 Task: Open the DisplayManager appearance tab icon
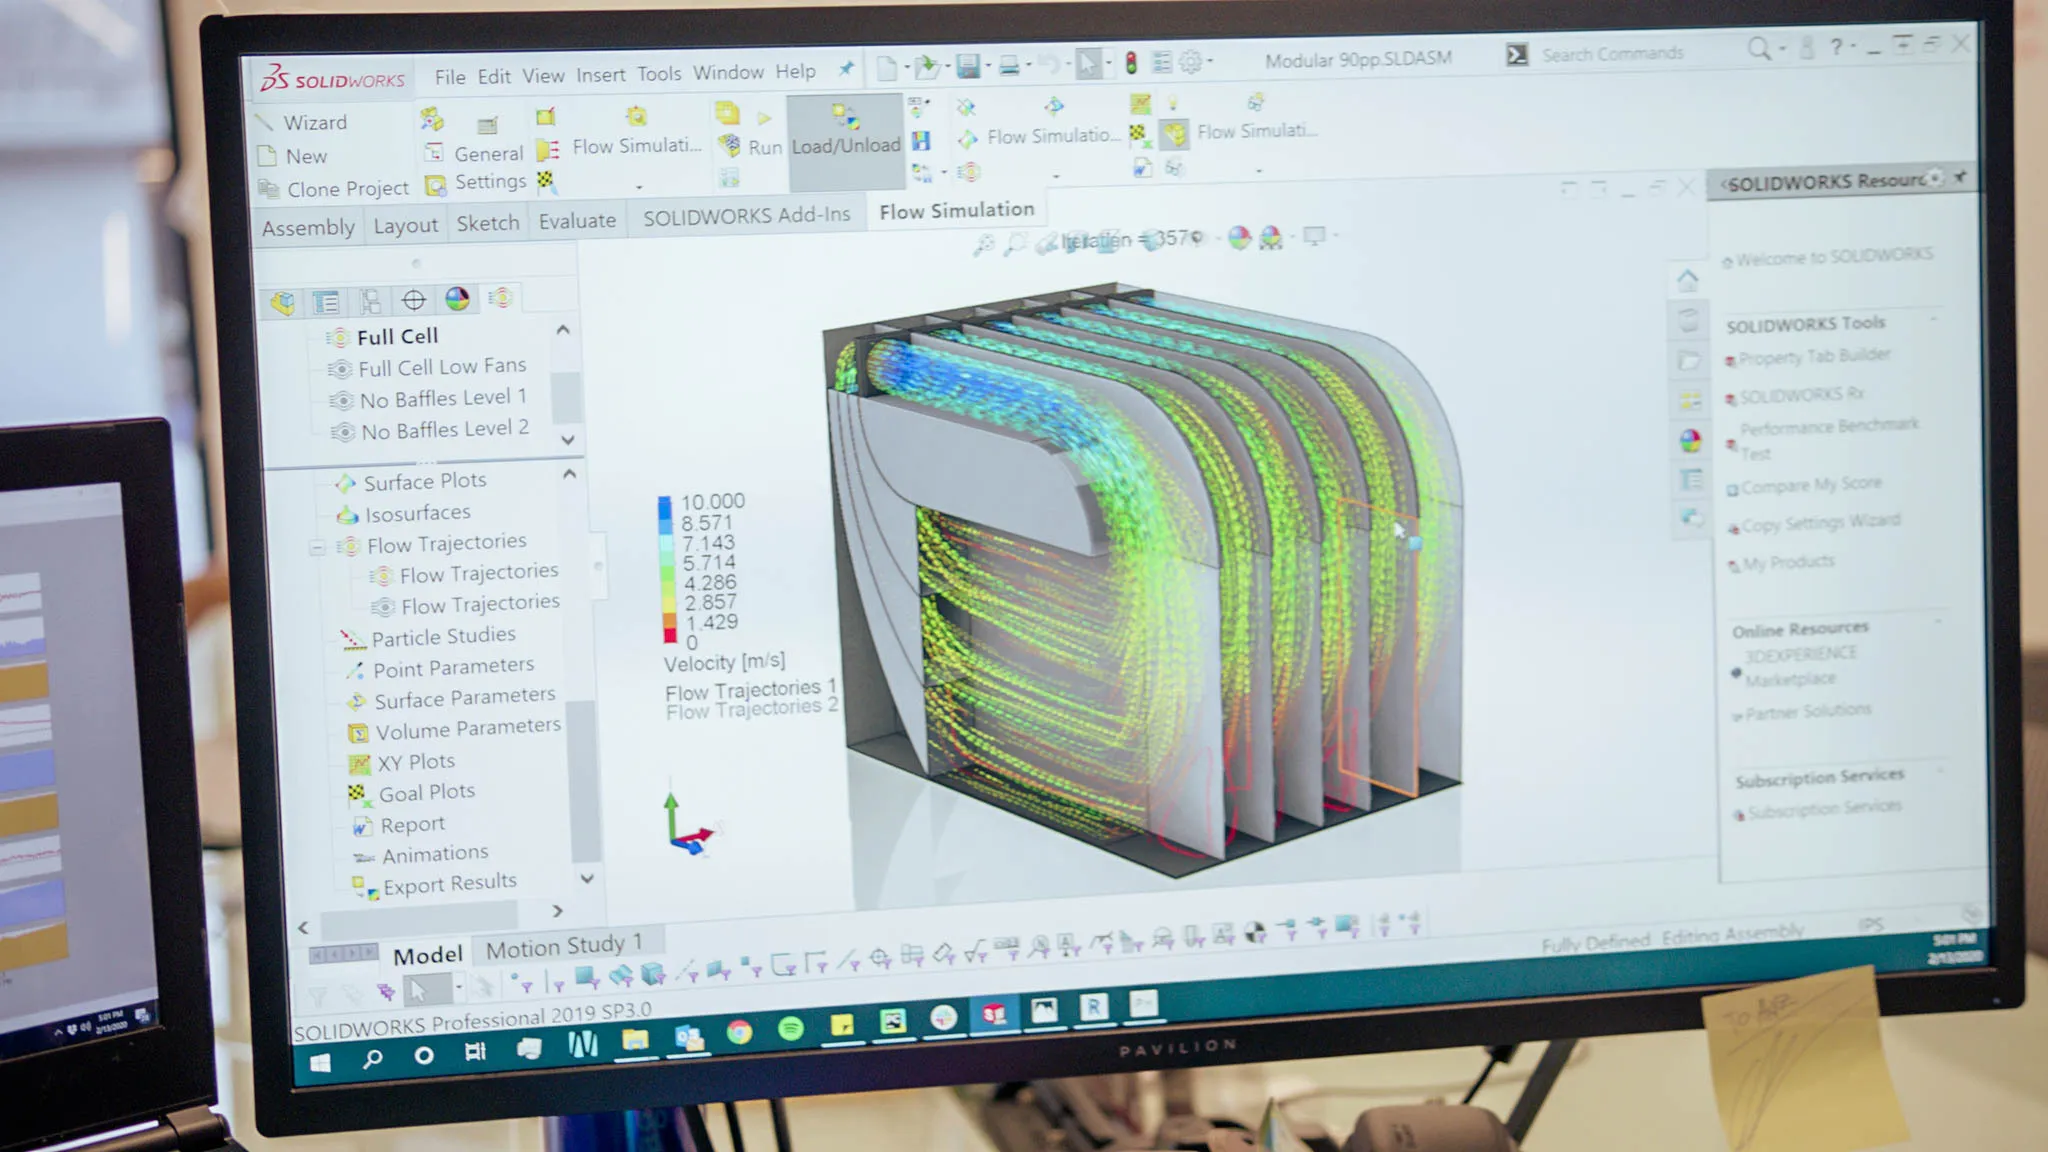457,299
